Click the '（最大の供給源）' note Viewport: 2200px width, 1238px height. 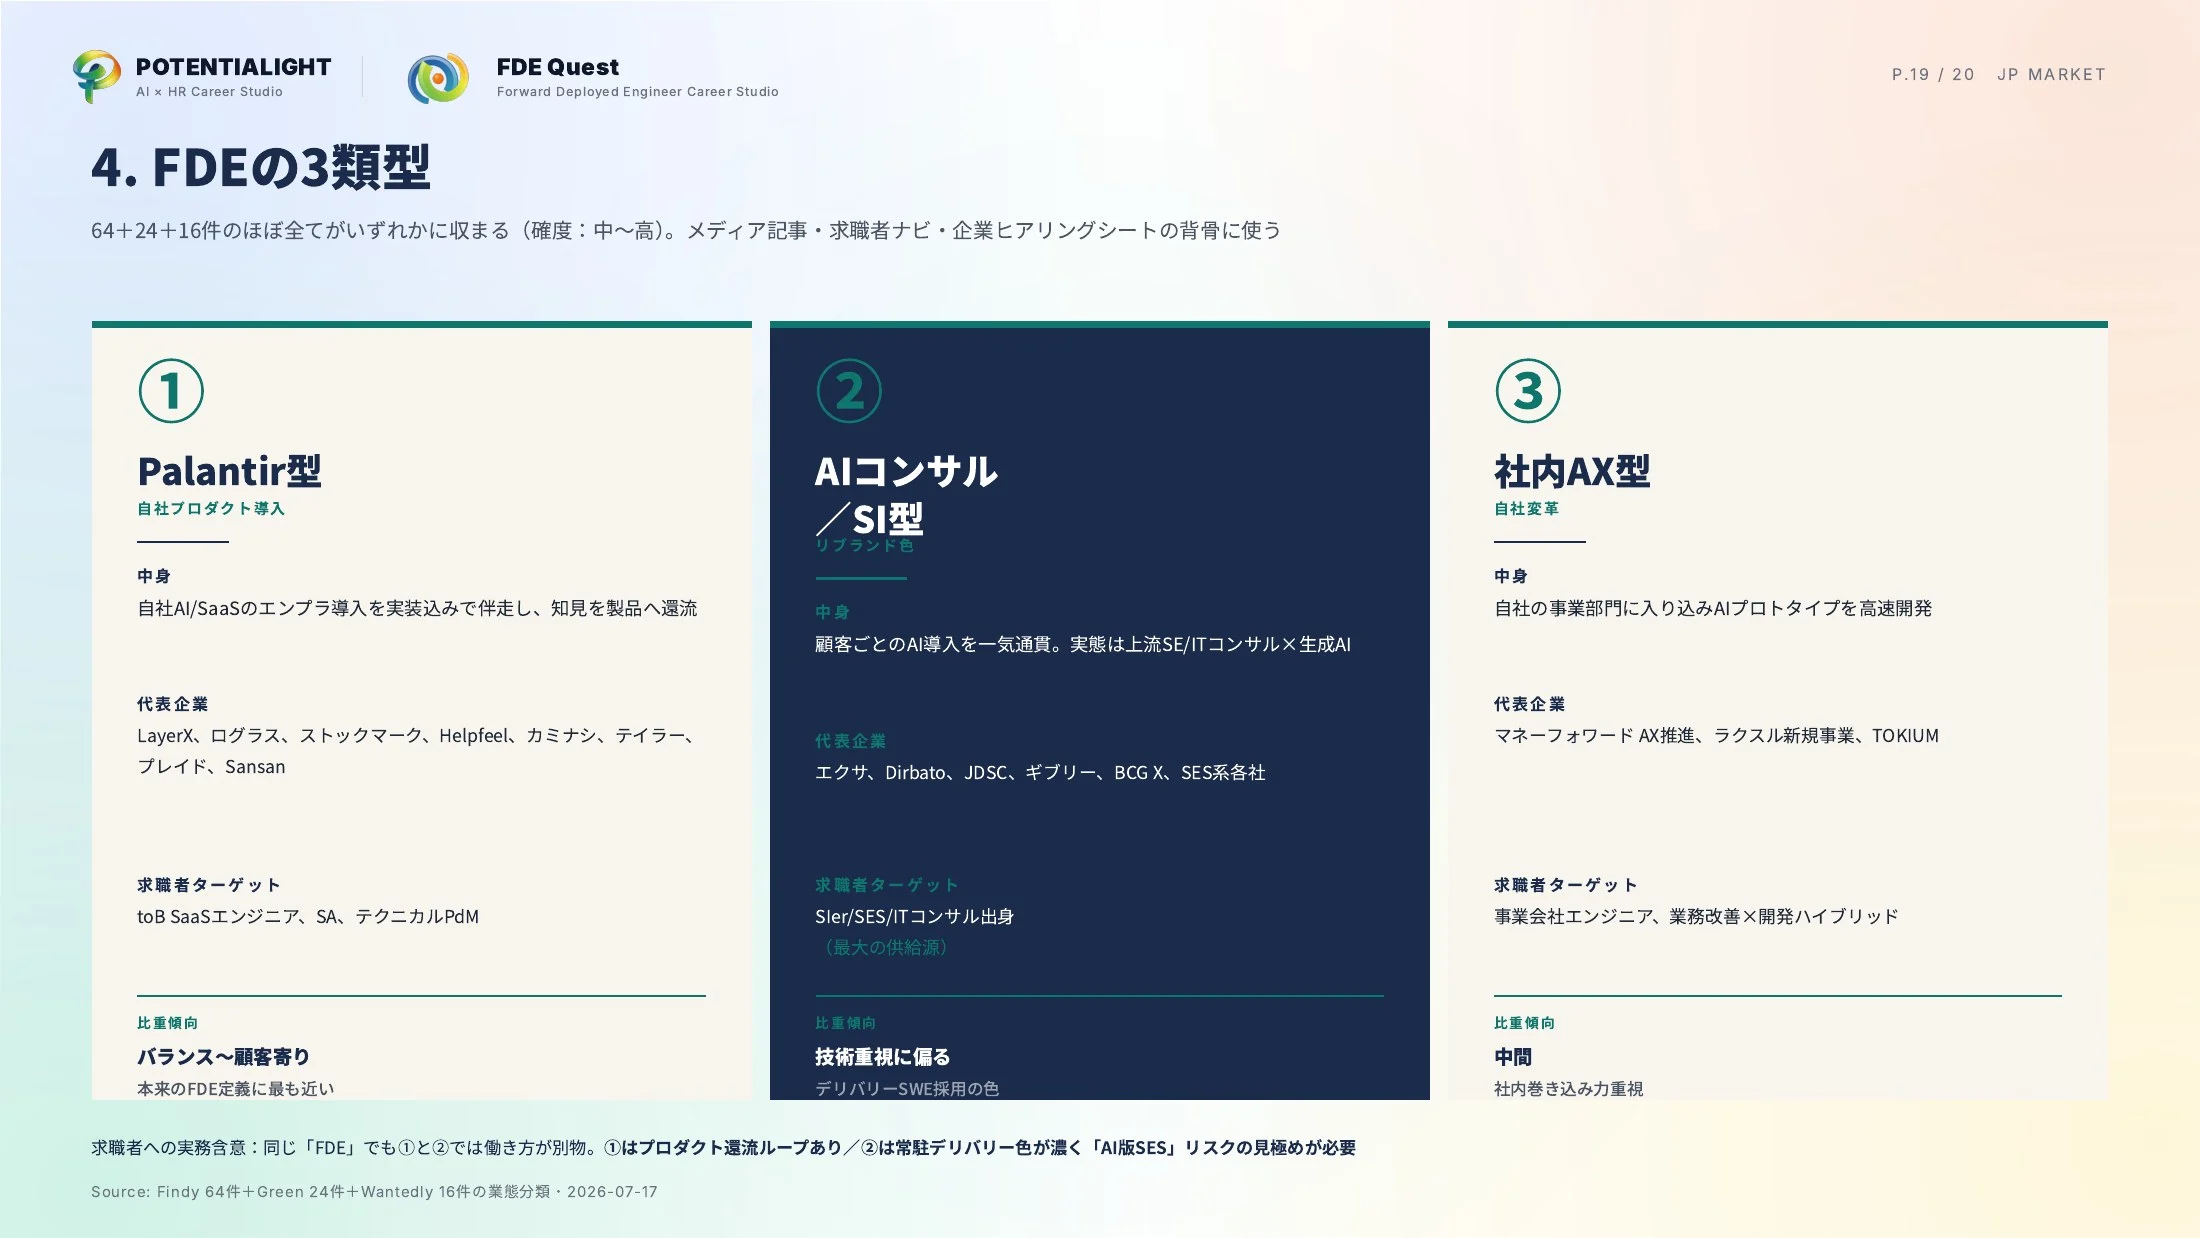point(881,947)
